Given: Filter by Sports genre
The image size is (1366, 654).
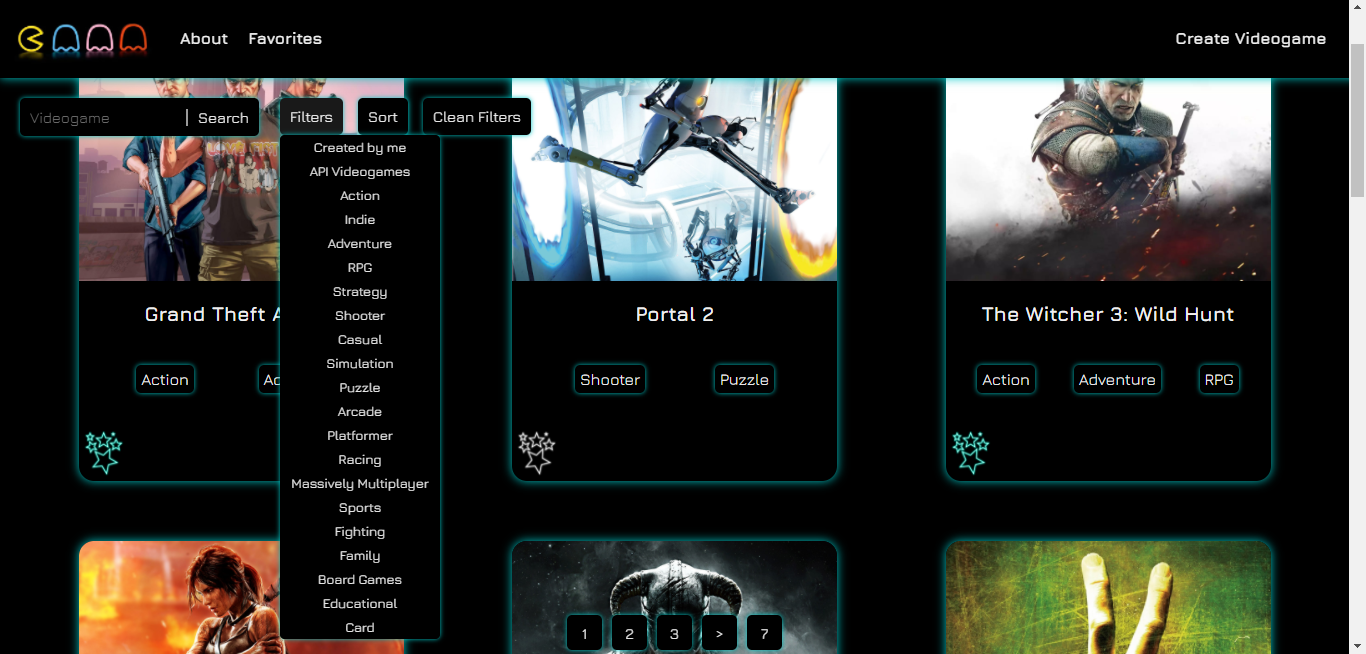Looking at the screenshot, I should tap(360, 508).
